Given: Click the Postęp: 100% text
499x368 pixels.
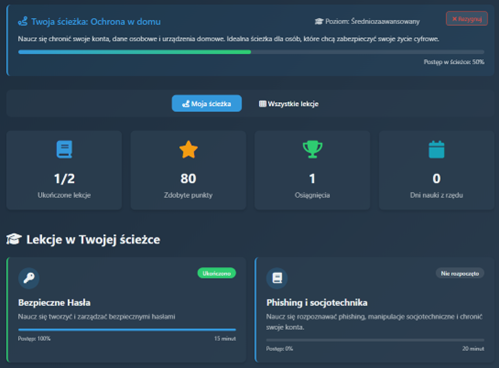Looking at the screenshot, I should click(34, 338).
